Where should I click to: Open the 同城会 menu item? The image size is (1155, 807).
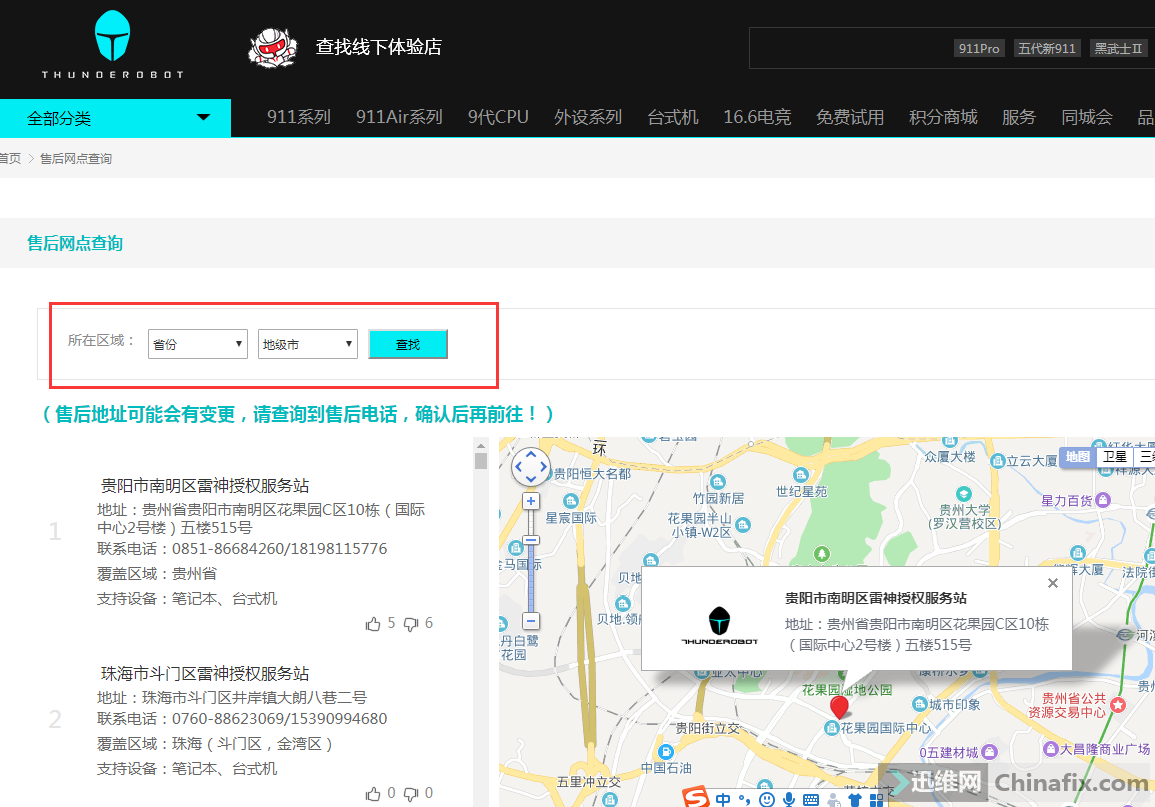click(1086, 117)
